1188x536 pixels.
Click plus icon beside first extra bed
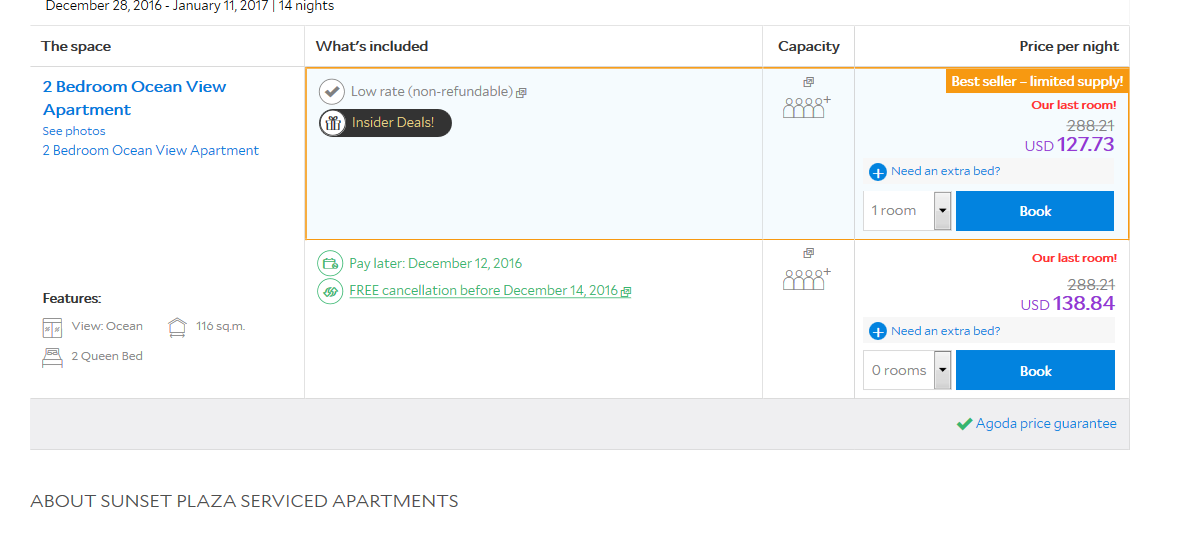[878, 172]
